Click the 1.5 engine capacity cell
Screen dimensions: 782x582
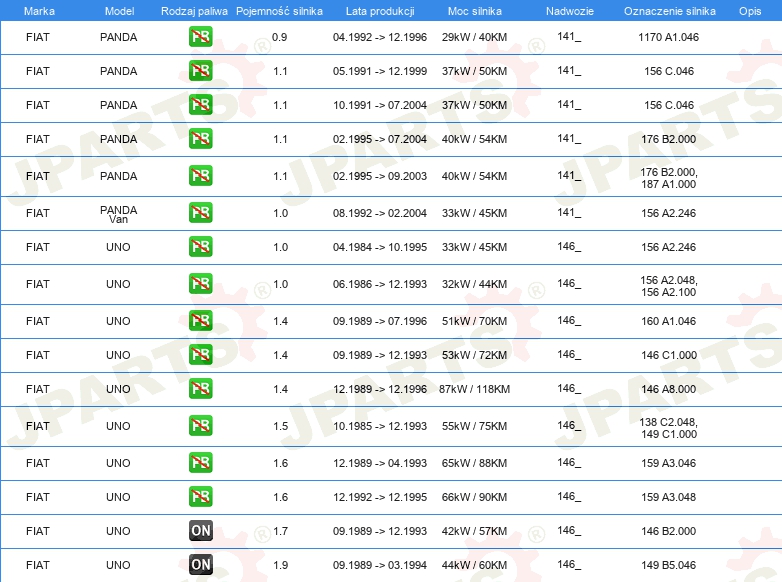pos(280,426)
